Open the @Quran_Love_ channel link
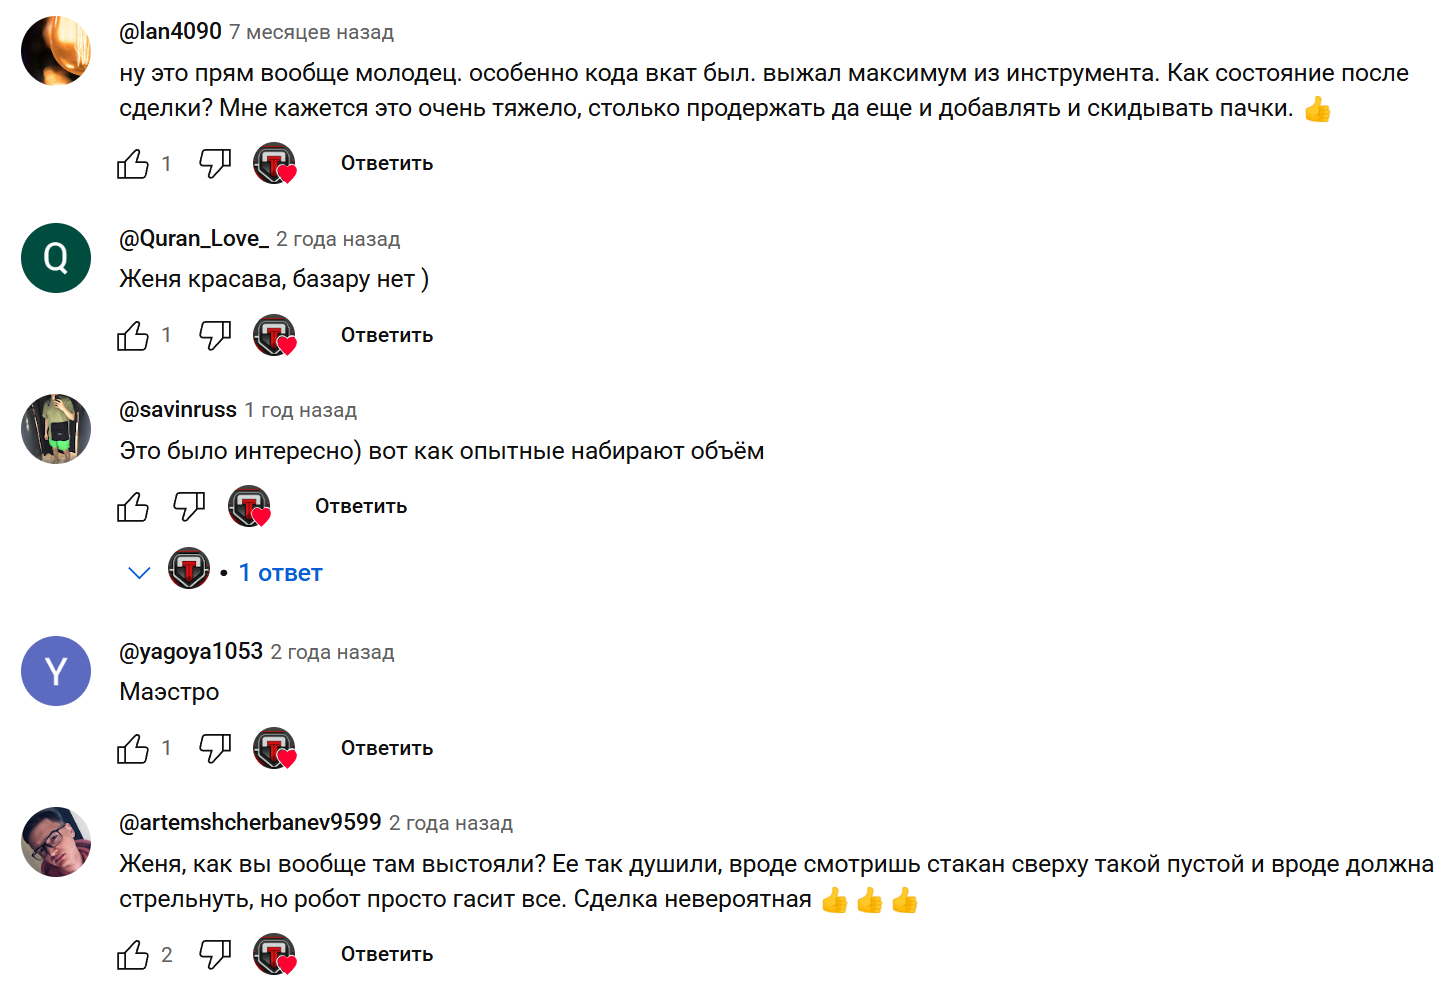 point(194,239)
